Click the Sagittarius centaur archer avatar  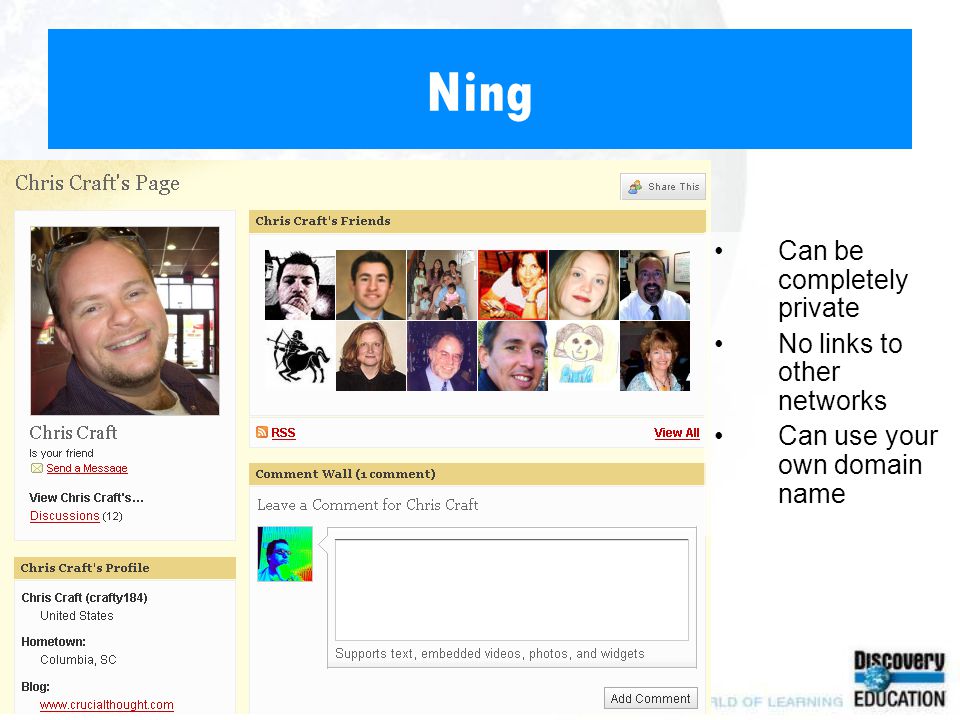click(300, 356)
